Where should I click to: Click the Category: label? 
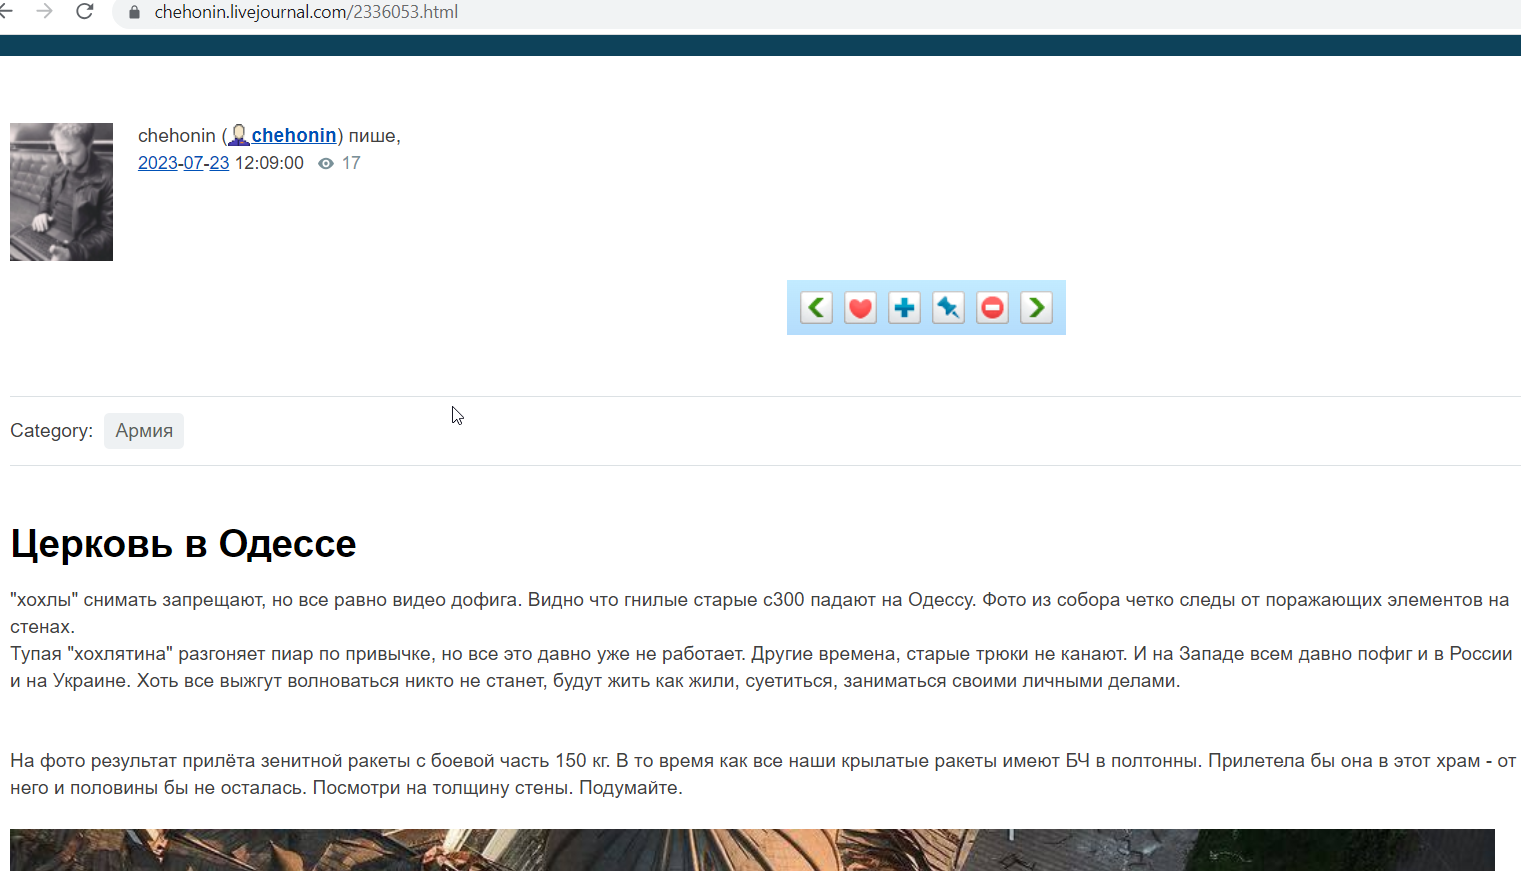(x=51, y=431)
